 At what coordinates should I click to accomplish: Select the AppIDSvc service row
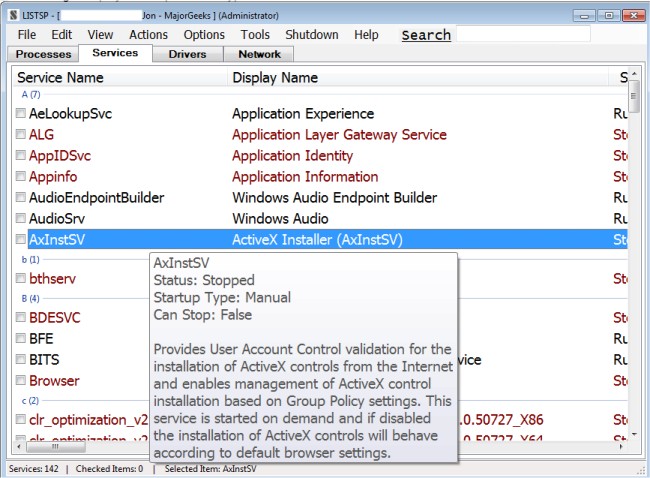tap(60, 156)
